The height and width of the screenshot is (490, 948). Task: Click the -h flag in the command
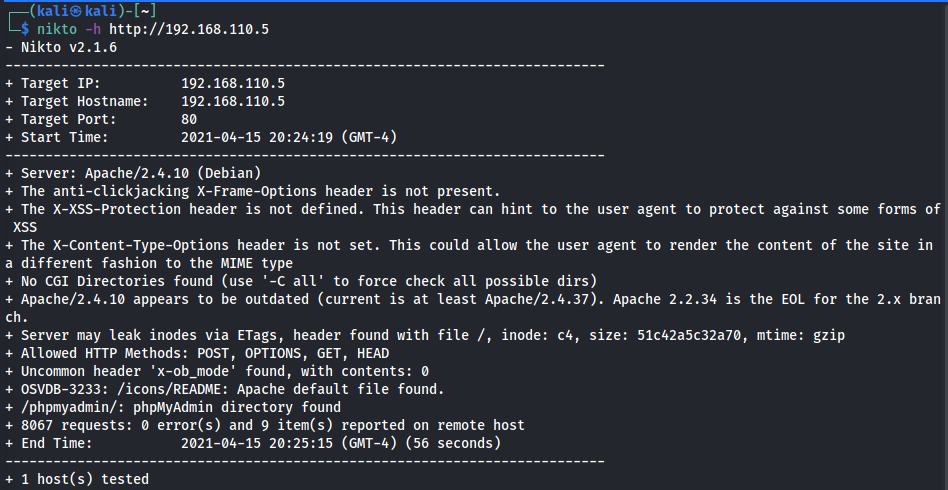click(x=93, y=29)
